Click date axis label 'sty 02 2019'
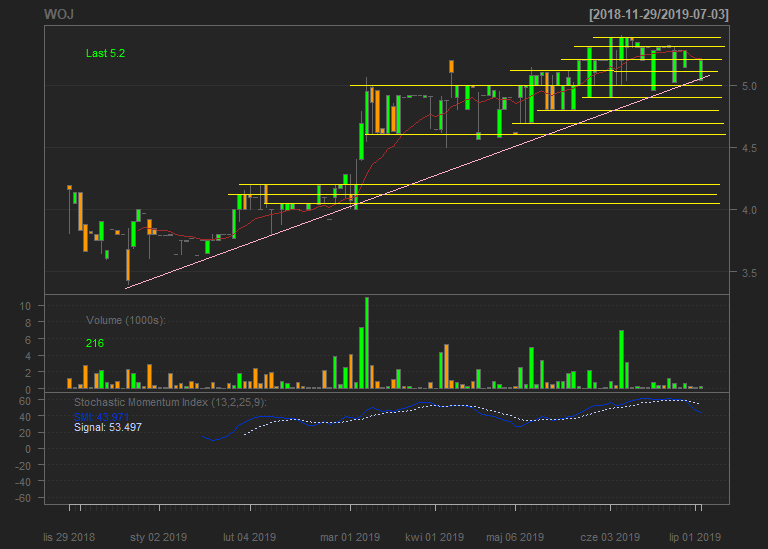The height and width of the screenshot is (549, 768). pos(159,537)
